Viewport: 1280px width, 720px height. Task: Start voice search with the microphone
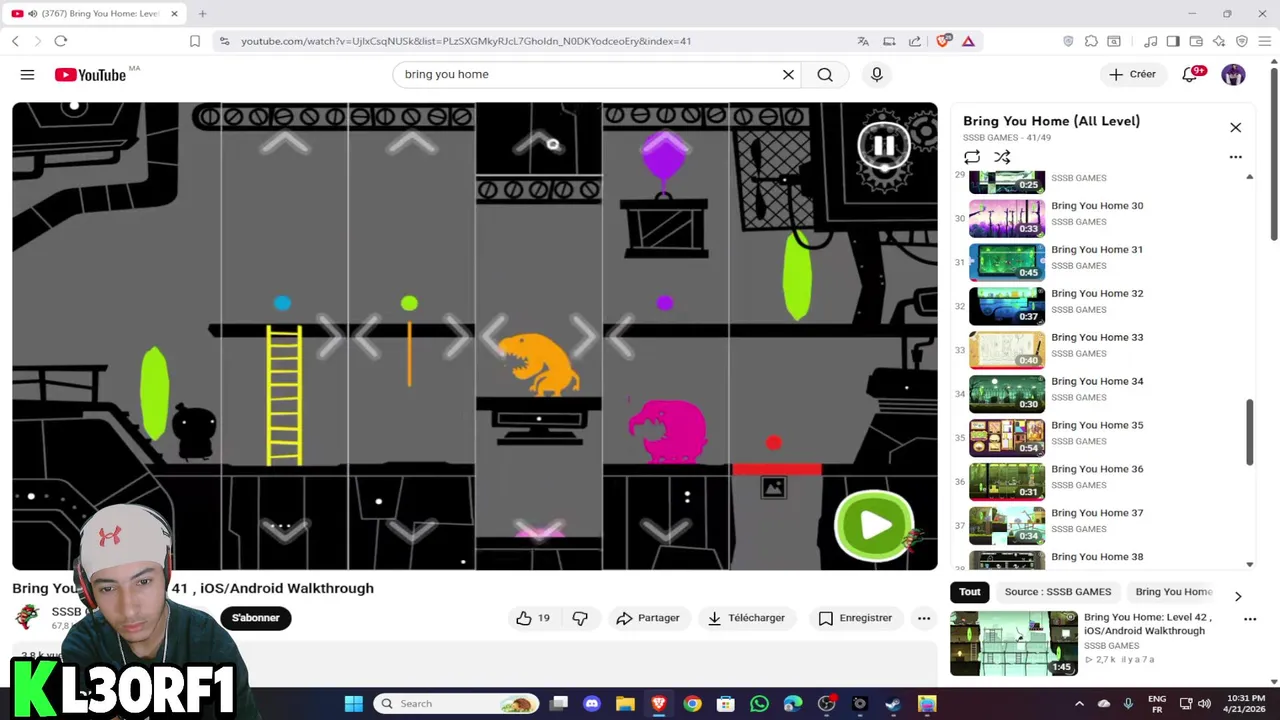click(877, 75)
